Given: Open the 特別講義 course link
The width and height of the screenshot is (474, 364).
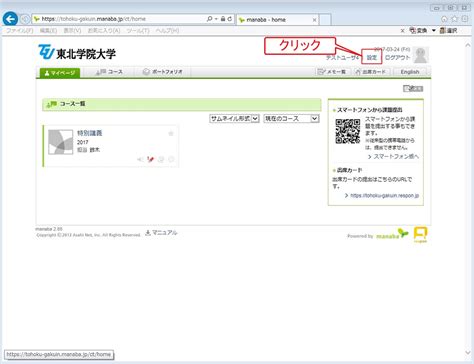Looking at the screenshot, I should pyautogui.click(x=90, y=133).
